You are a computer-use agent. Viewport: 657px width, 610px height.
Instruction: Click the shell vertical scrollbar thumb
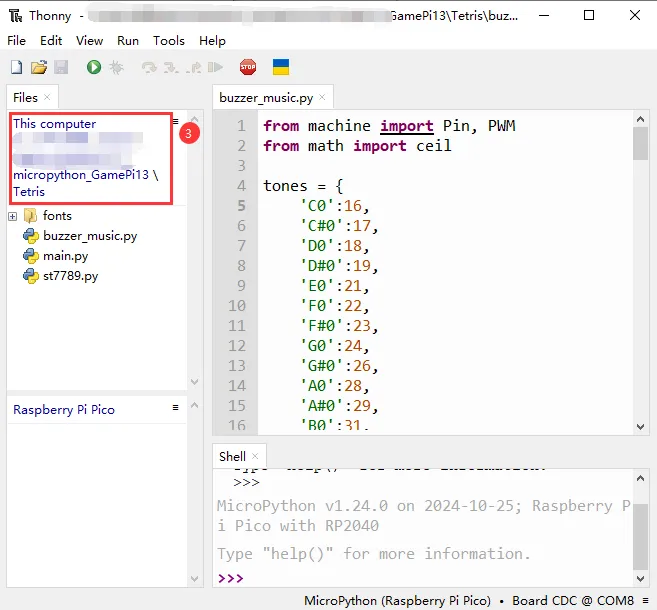(640, 537)
